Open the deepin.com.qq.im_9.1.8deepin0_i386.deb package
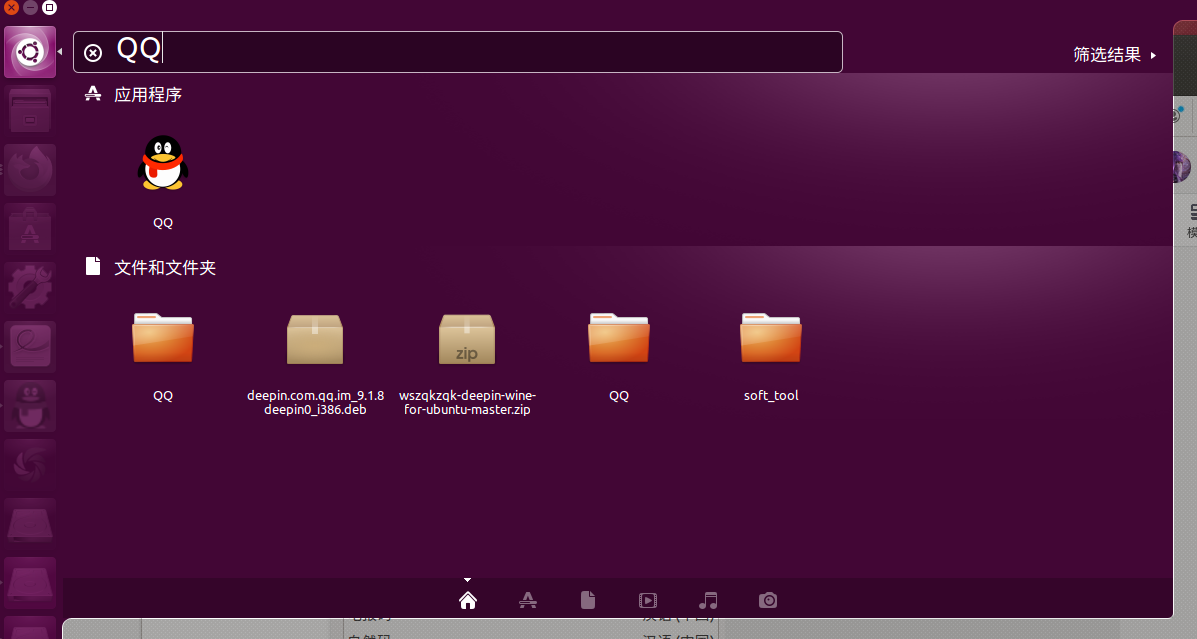 click(x=315, y=340)
